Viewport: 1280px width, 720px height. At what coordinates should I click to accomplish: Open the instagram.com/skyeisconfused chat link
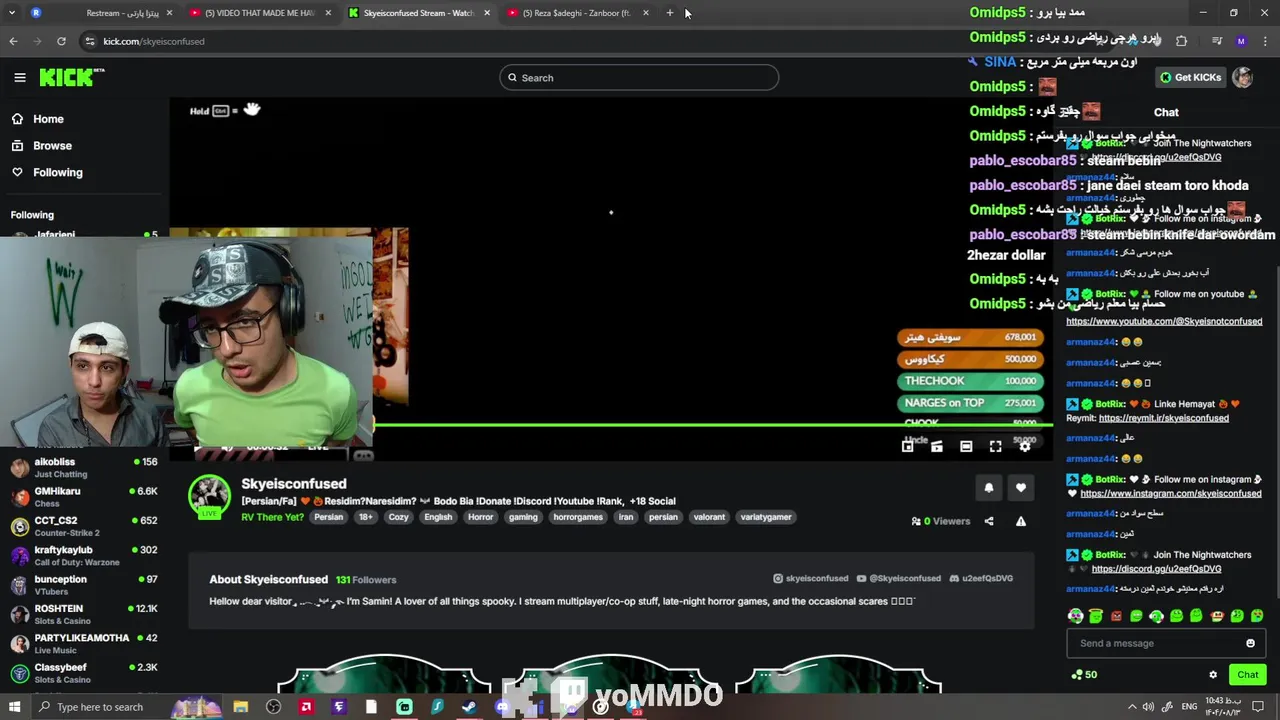tap(1170, 493)
